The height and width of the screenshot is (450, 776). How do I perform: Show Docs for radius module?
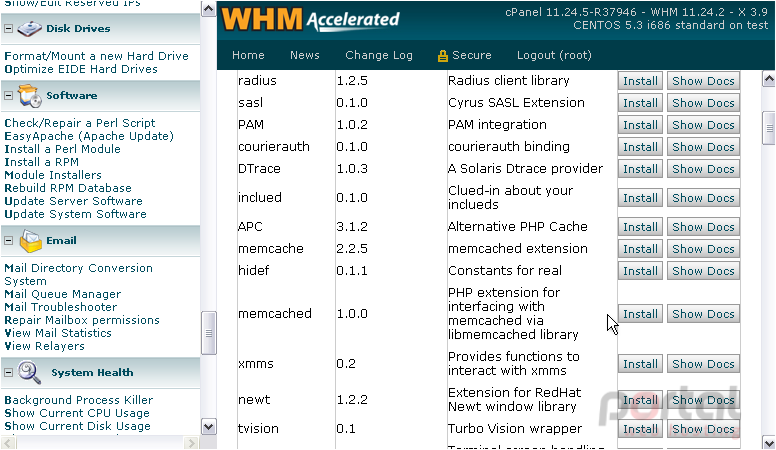[703, 81]
